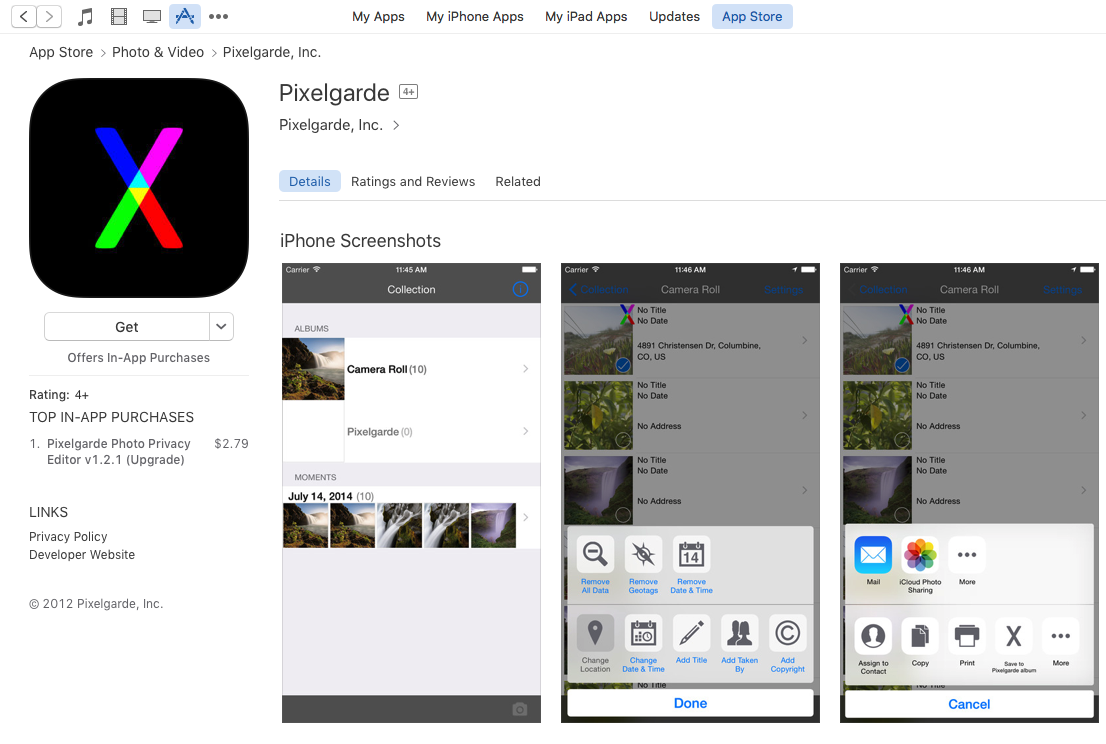Viewport: 1106px width, 744px height.
Task: Click the Remove All Data icon
Action: (595, 555)
